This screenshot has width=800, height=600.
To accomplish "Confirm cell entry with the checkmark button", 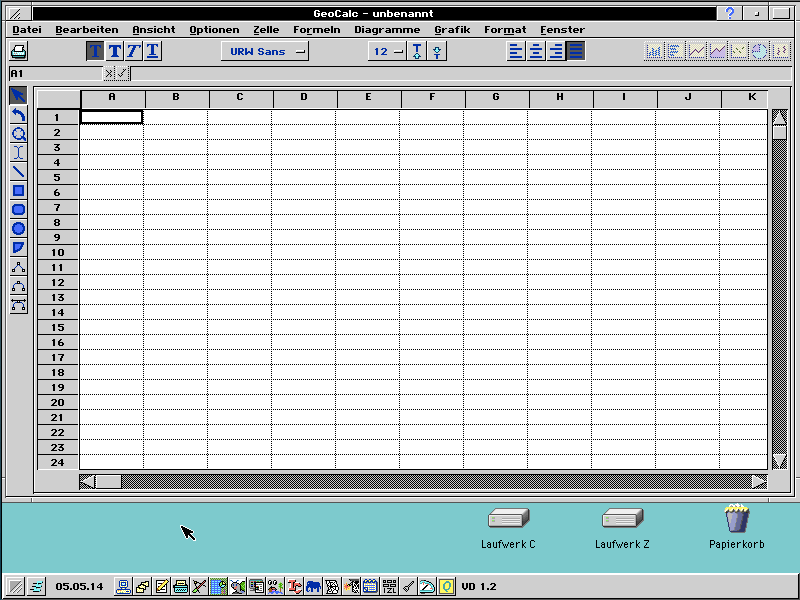I will point(123,73).
